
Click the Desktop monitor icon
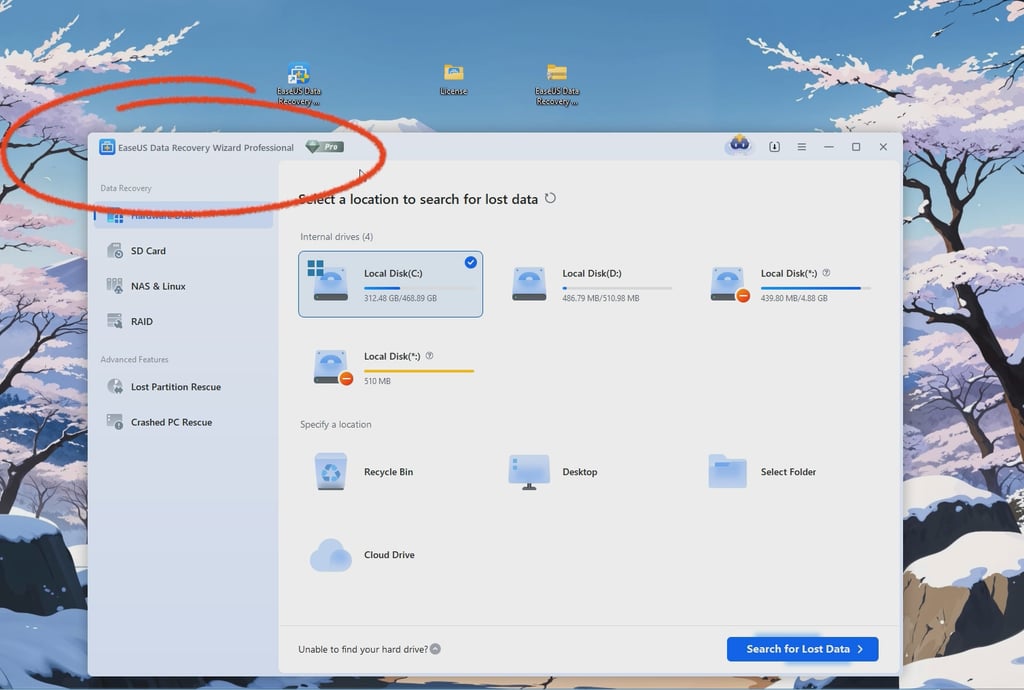[529, 472]
